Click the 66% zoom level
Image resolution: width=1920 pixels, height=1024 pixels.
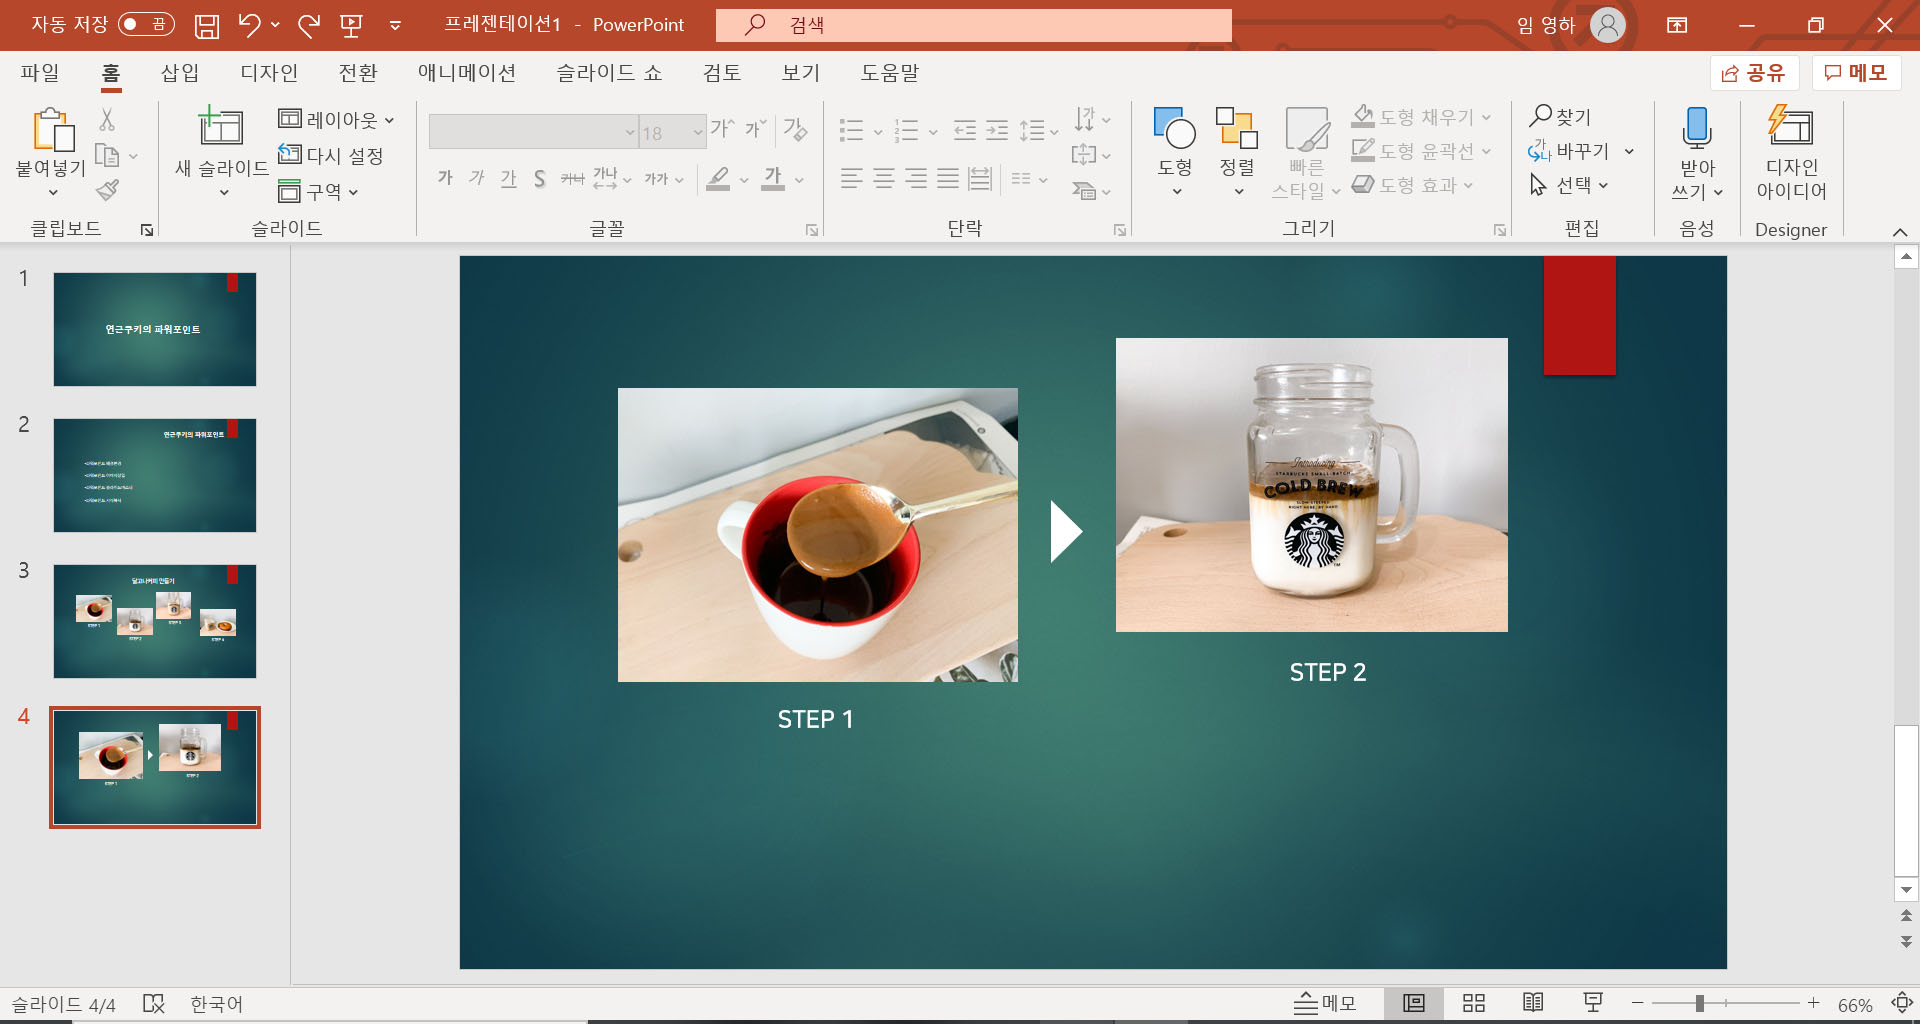tap(1855, 1005)
